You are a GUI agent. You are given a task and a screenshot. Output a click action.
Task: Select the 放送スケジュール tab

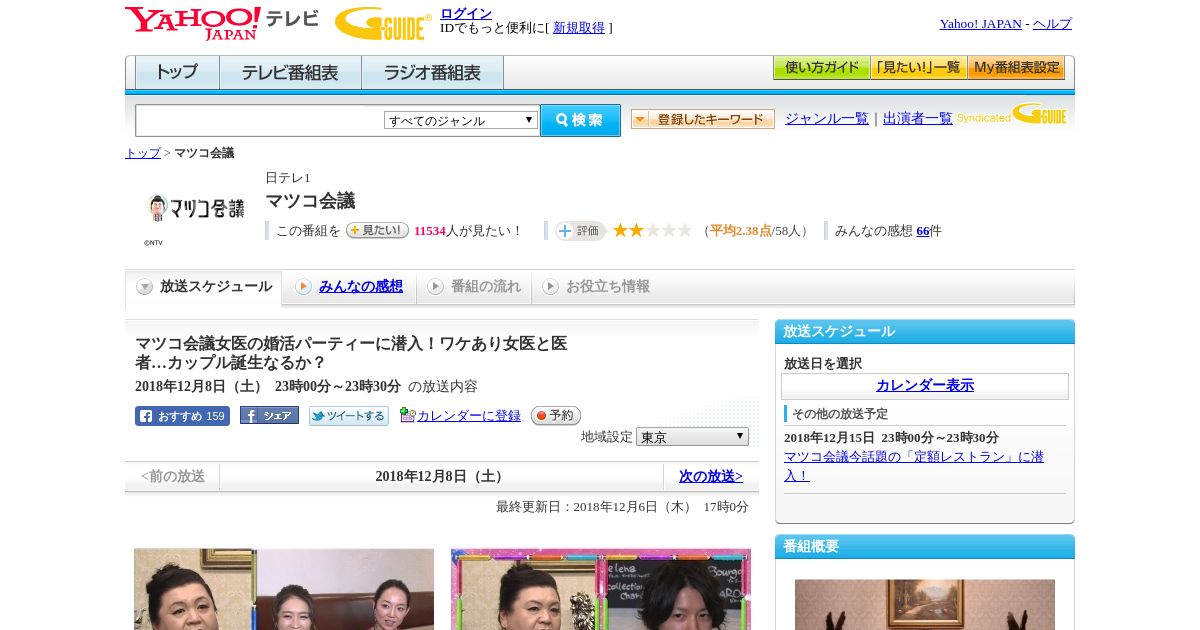pyautogui.click(x=204, y=287)
